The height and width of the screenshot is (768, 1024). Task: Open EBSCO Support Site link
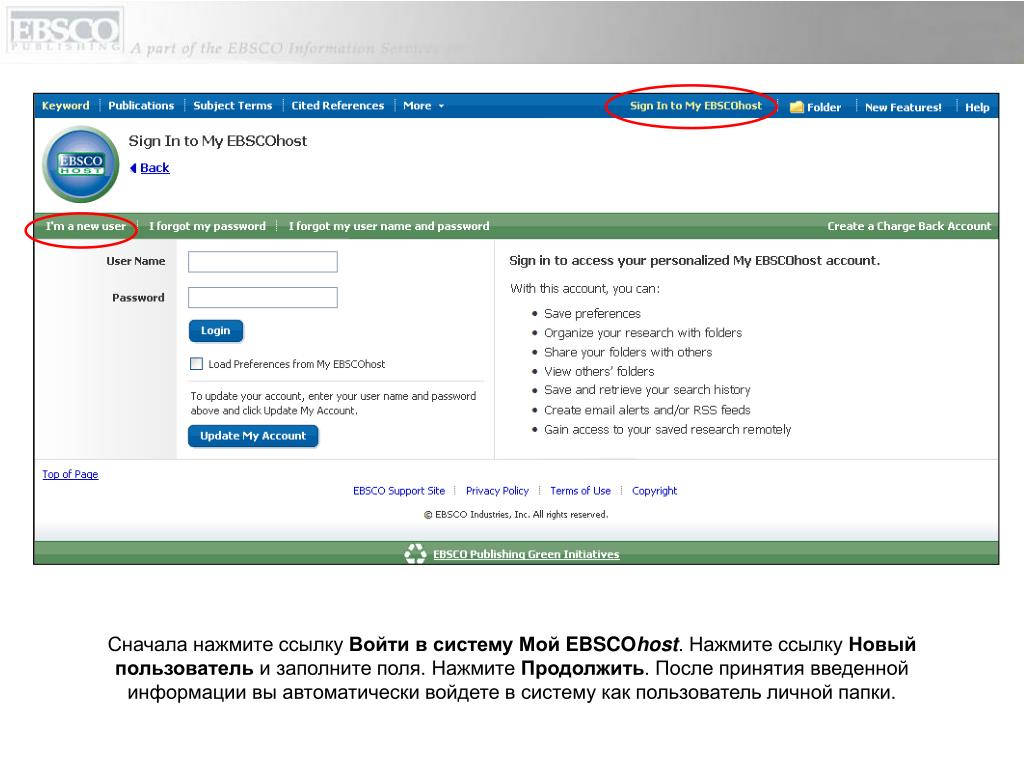399,491
